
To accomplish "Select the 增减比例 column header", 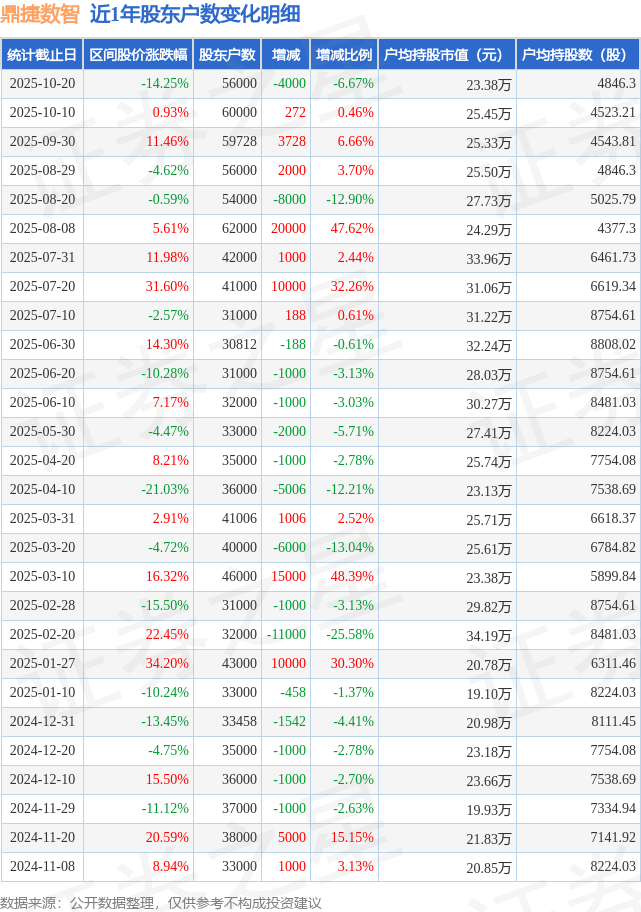I will coord(343,55).
